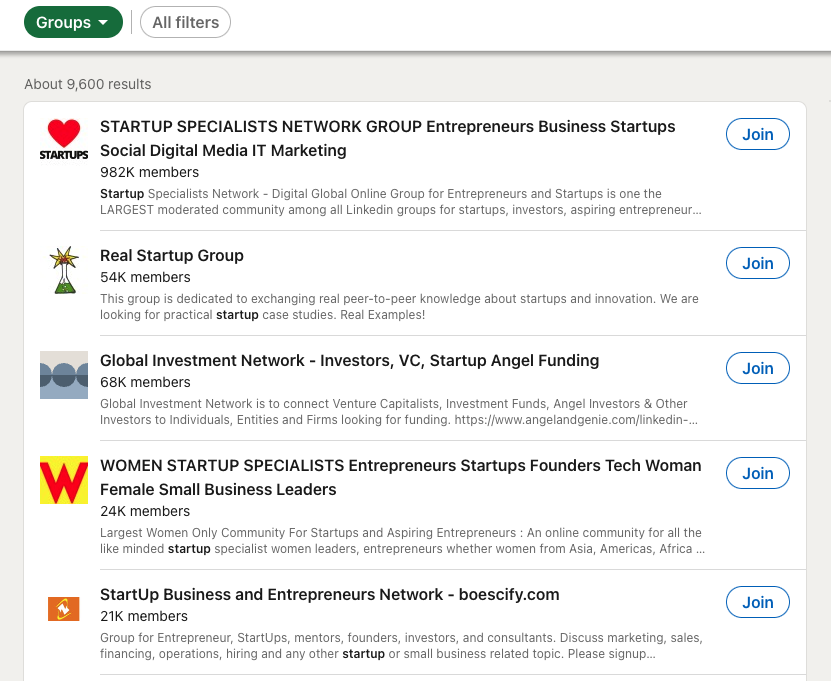Click the 'About 9,600 results' label
This screenshot has height=681, width=831.
tap(88, 84)
